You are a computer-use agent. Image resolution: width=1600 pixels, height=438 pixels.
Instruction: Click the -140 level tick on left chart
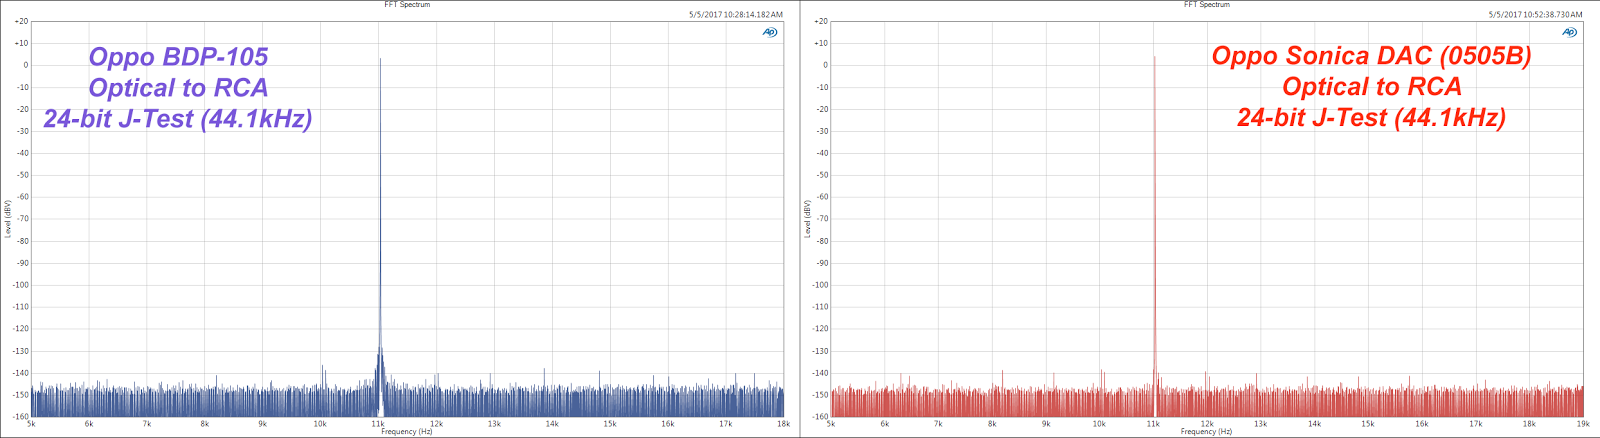point(20,373)
